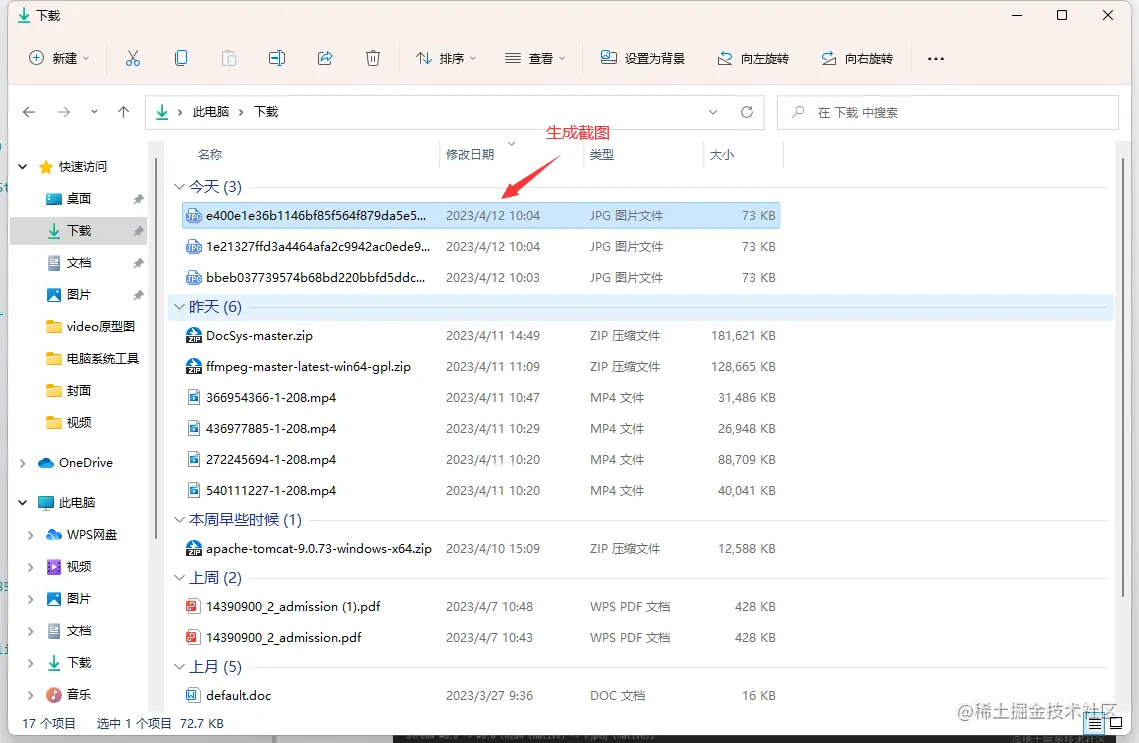1139x743 pixels.
Task: Go up one folder level arrow
Action: pos(123,112)
